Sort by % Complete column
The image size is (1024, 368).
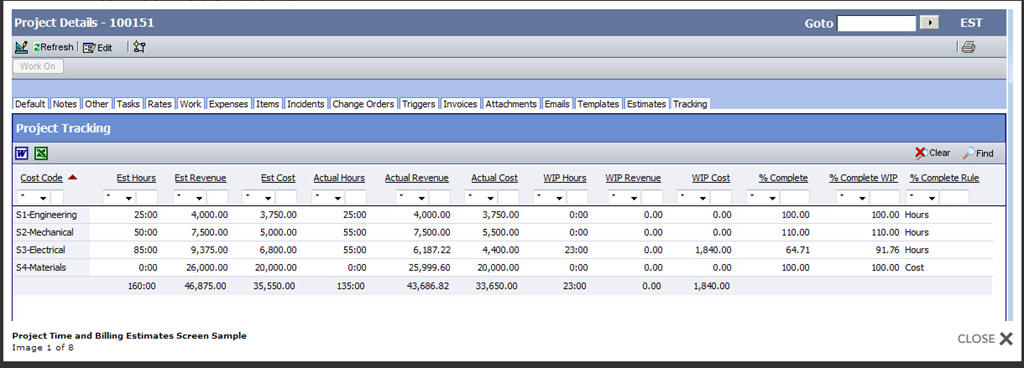[x=783, y=177]
